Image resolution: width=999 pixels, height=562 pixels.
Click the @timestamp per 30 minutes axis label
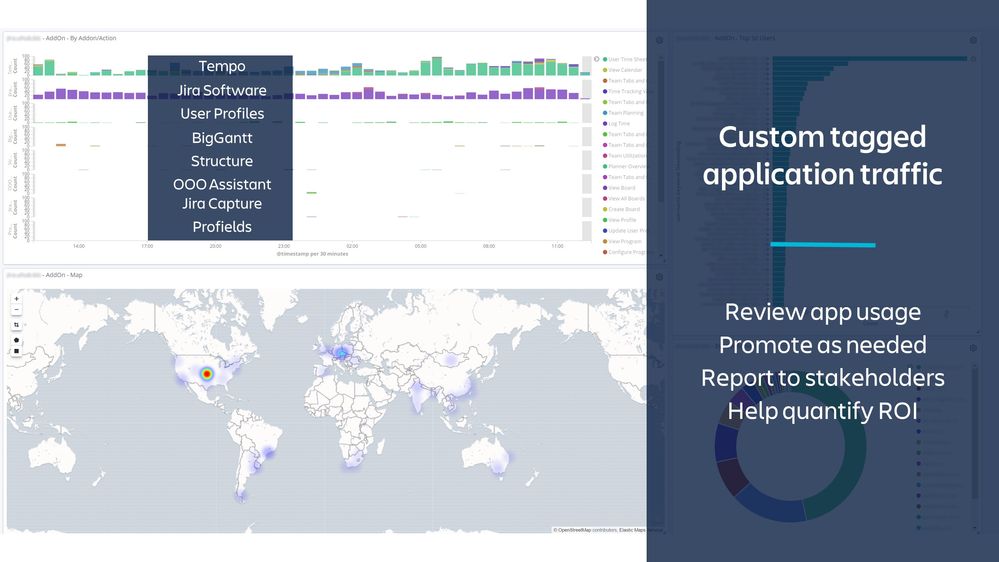312,254
